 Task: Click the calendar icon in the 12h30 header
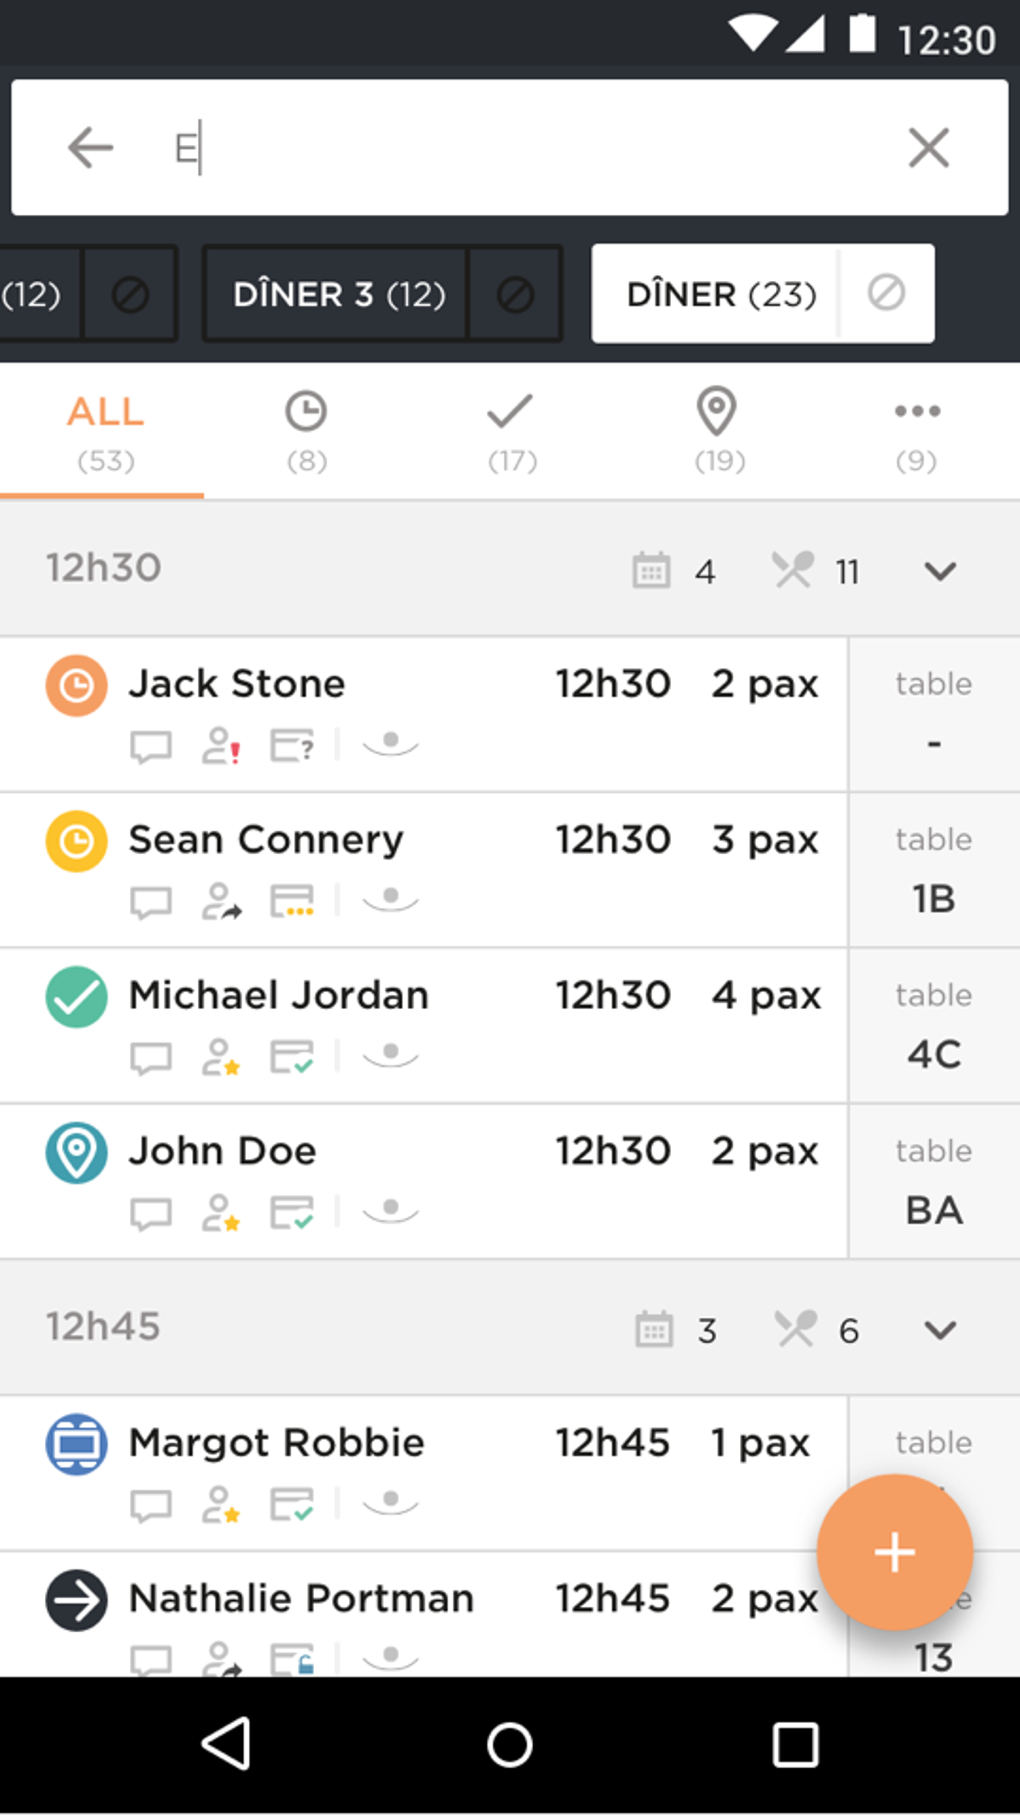tap(652, 570)
